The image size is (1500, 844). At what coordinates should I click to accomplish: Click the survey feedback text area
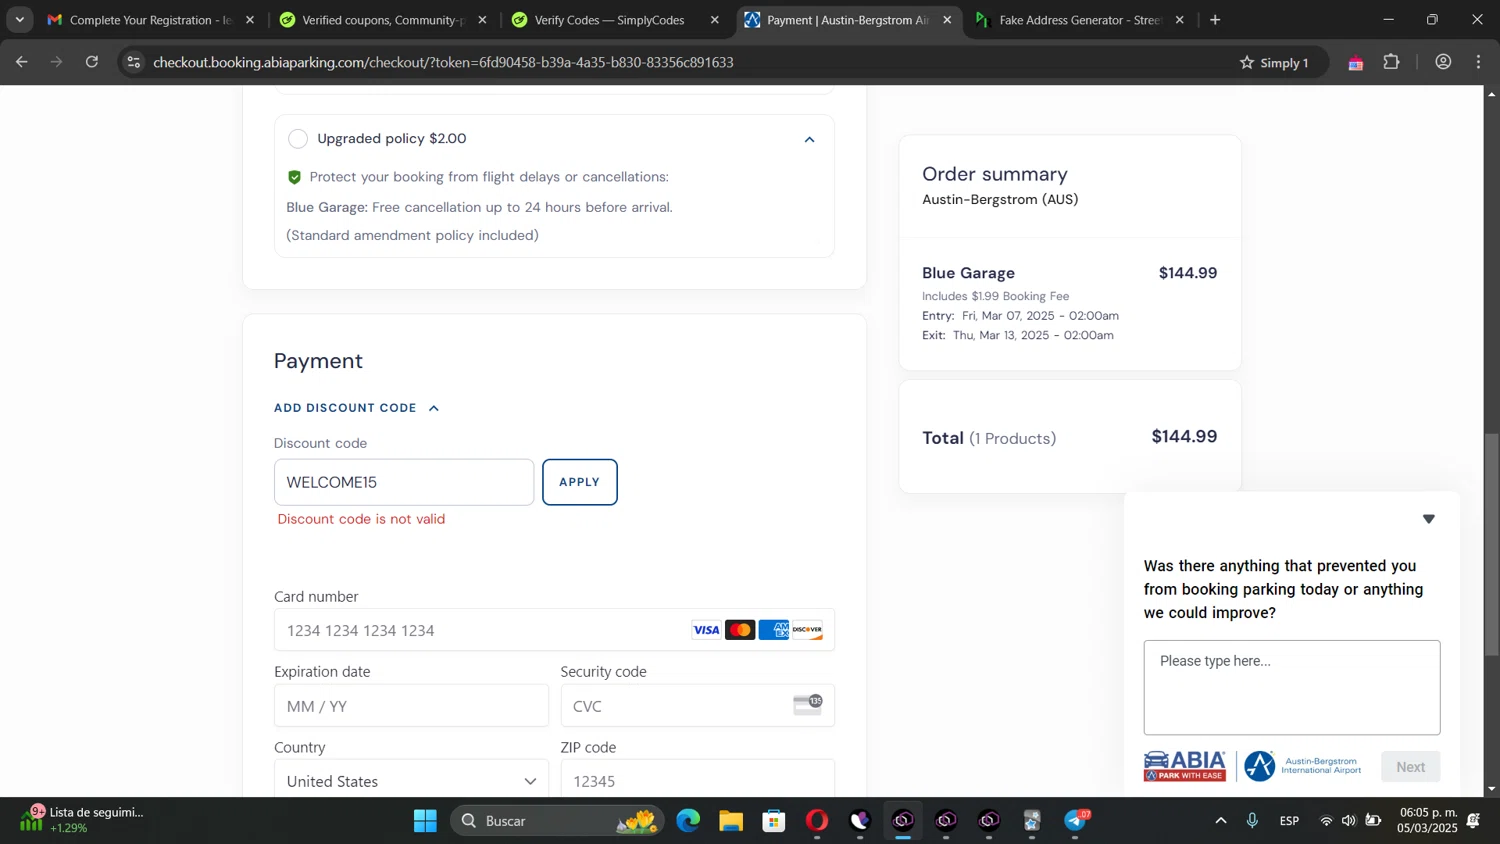coord(1292,688)
